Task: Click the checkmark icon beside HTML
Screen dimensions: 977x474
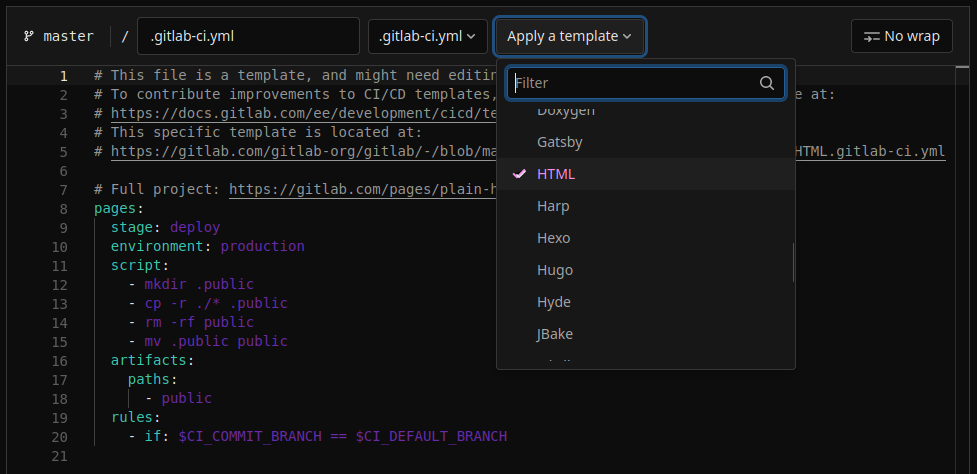Action: pyautogui.click(x=519, y=174)
